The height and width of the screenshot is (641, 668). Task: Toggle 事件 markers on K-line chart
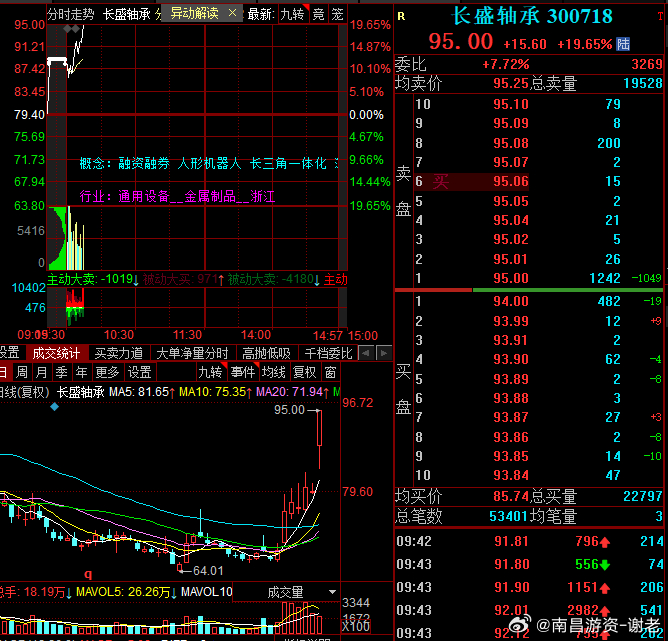243,372
